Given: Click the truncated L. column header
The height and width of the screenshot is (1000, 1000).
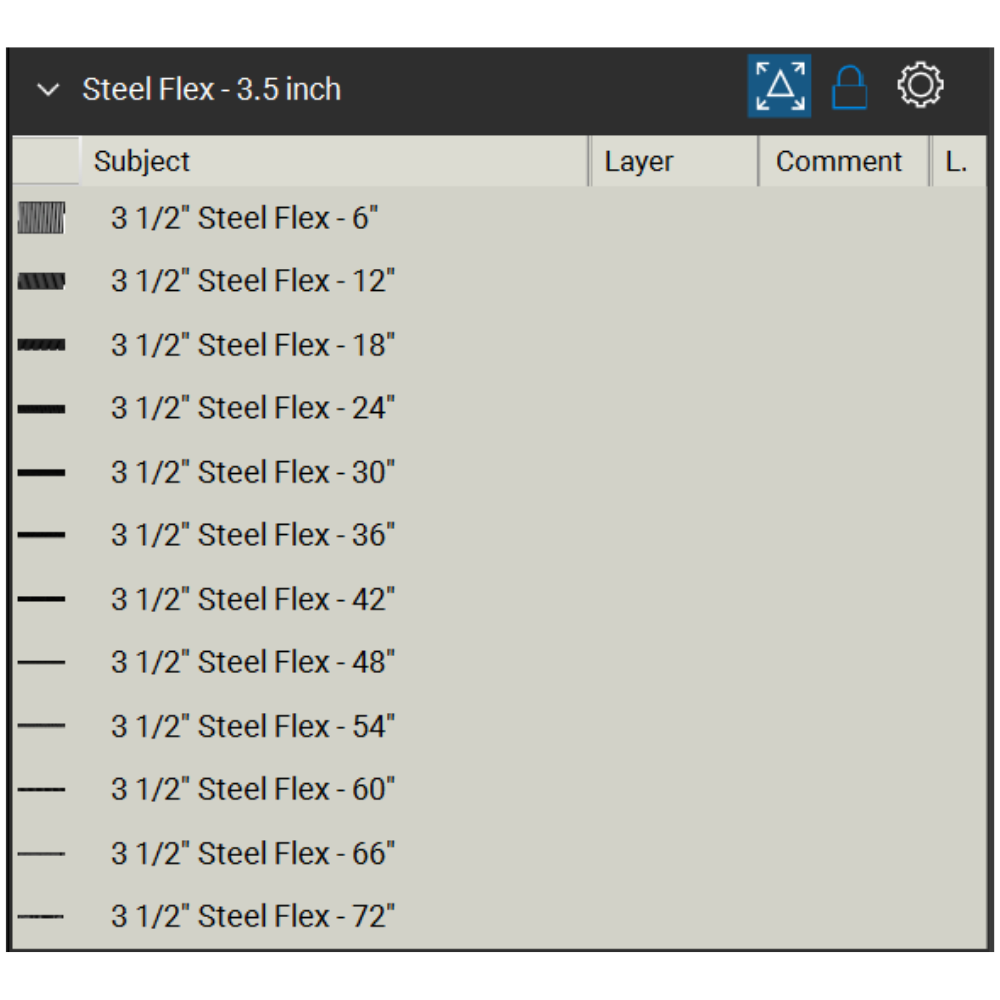Looking at the screenshot, I should point(958,162).
